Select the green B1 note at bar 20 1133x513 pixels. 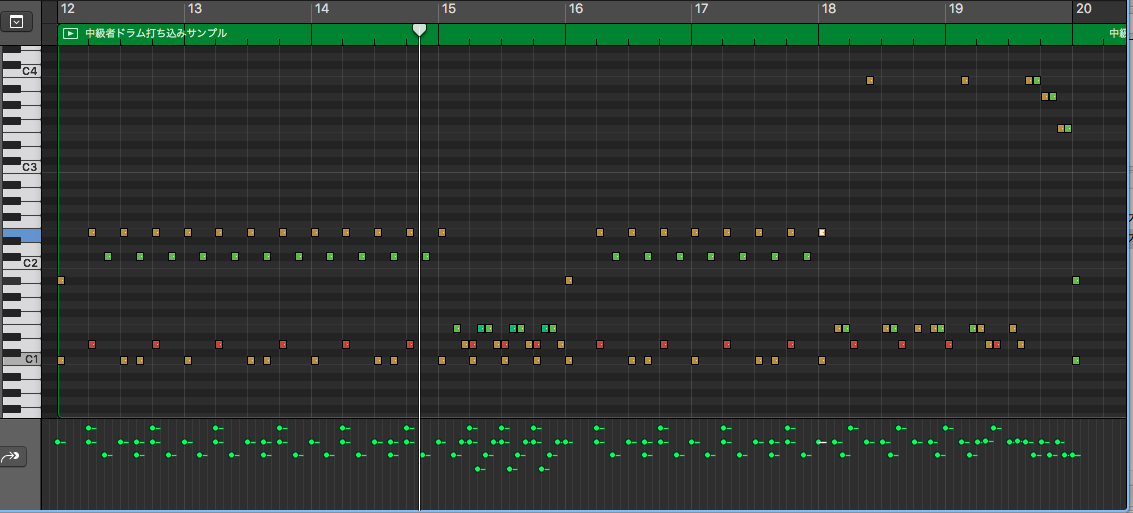[1076, 280]
